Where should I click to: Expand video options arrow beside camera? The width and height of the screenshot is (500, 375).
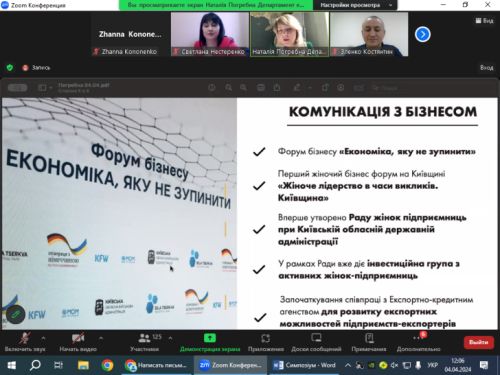click(101, 338)
